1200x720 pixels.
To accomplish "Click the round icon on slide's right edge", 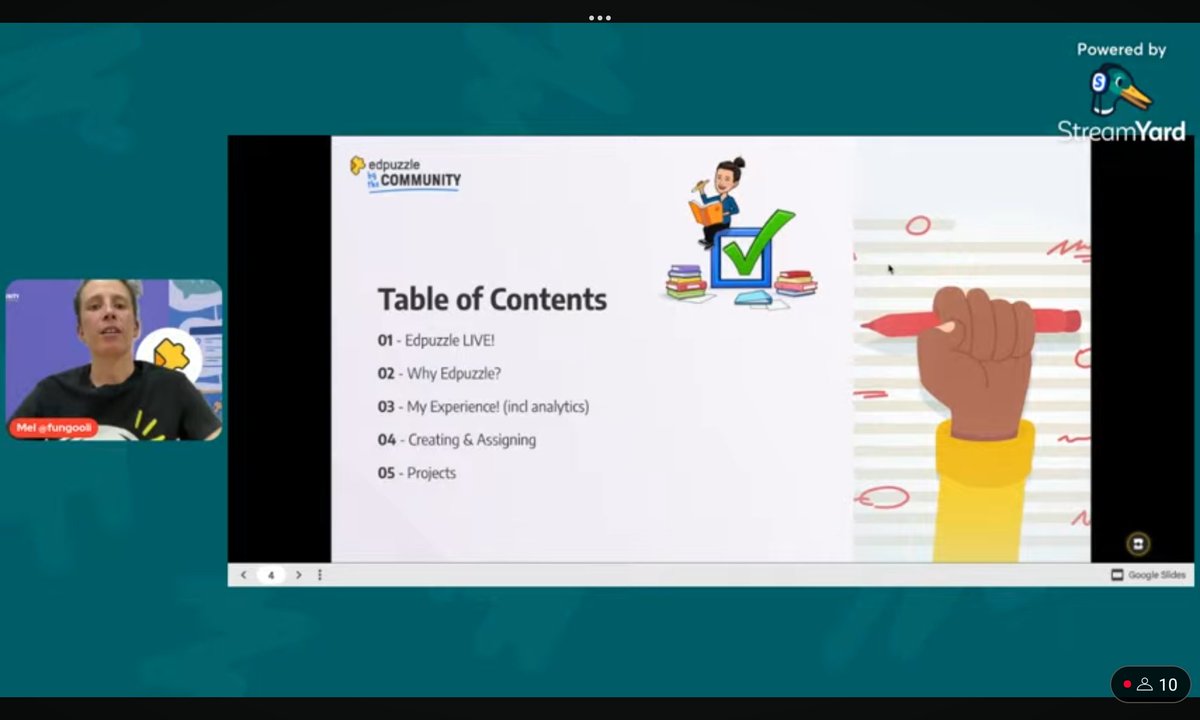I will pos(1138,544).
